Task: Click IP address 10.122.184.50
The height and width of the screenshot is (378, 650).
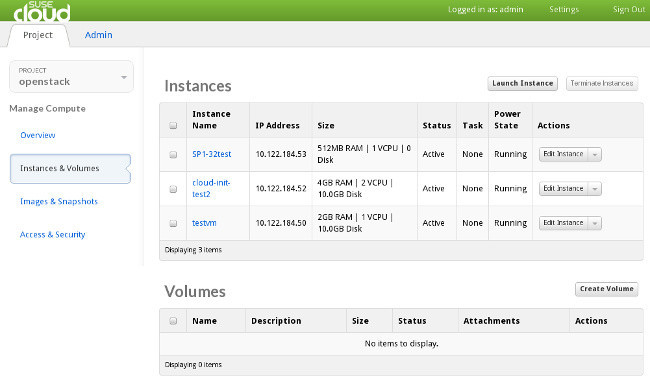Action: (x=281, y=223)
